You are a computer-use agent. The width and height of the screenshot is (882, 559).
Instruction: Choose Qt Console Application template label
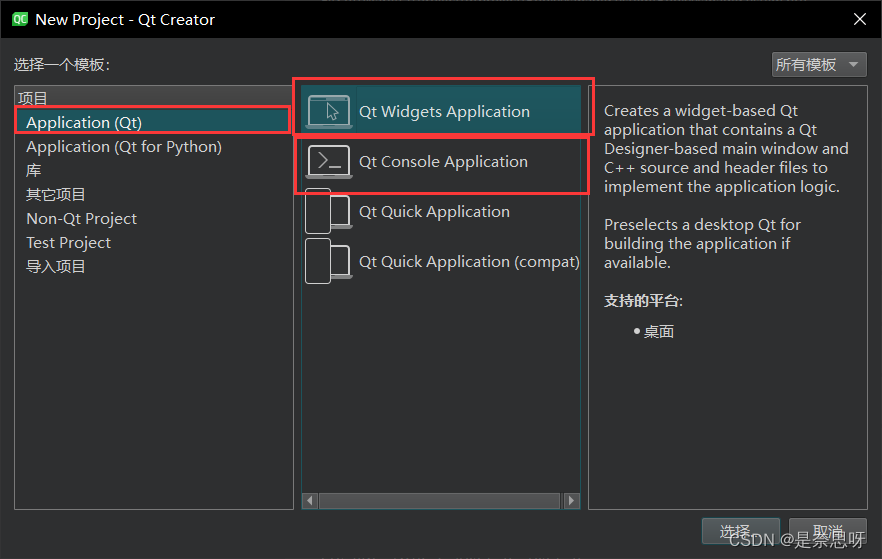443,161
